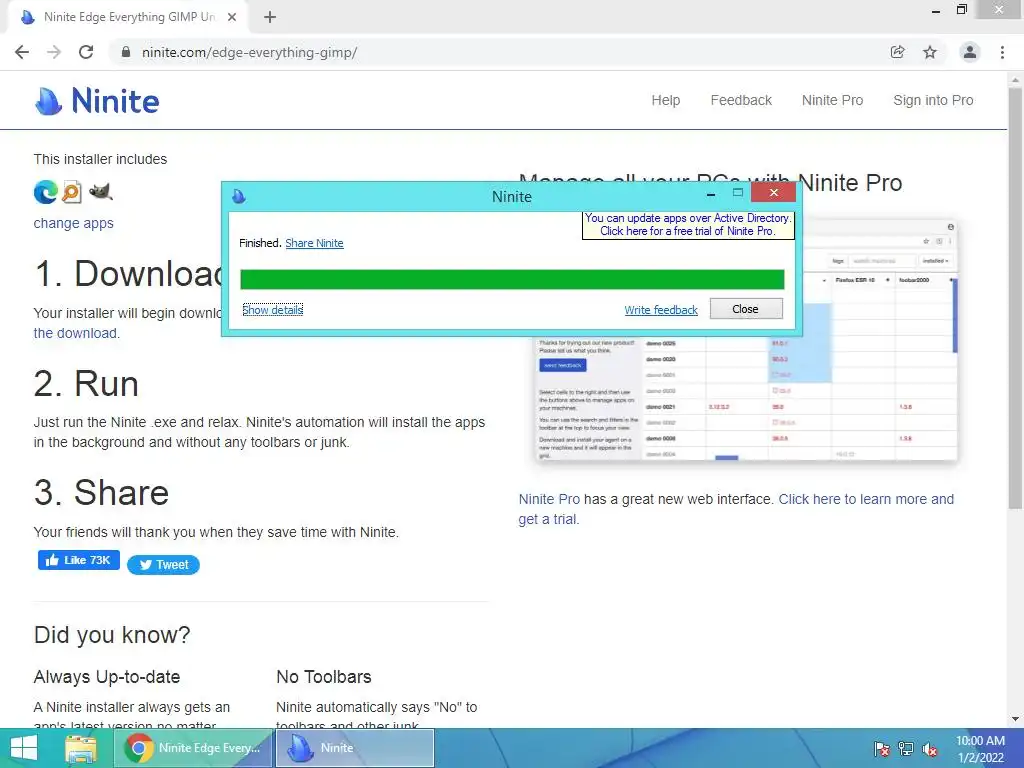This screenshot has height=768, width=1024.
Task: Open the Chrome profile avatar
Action: pos(970,52)
